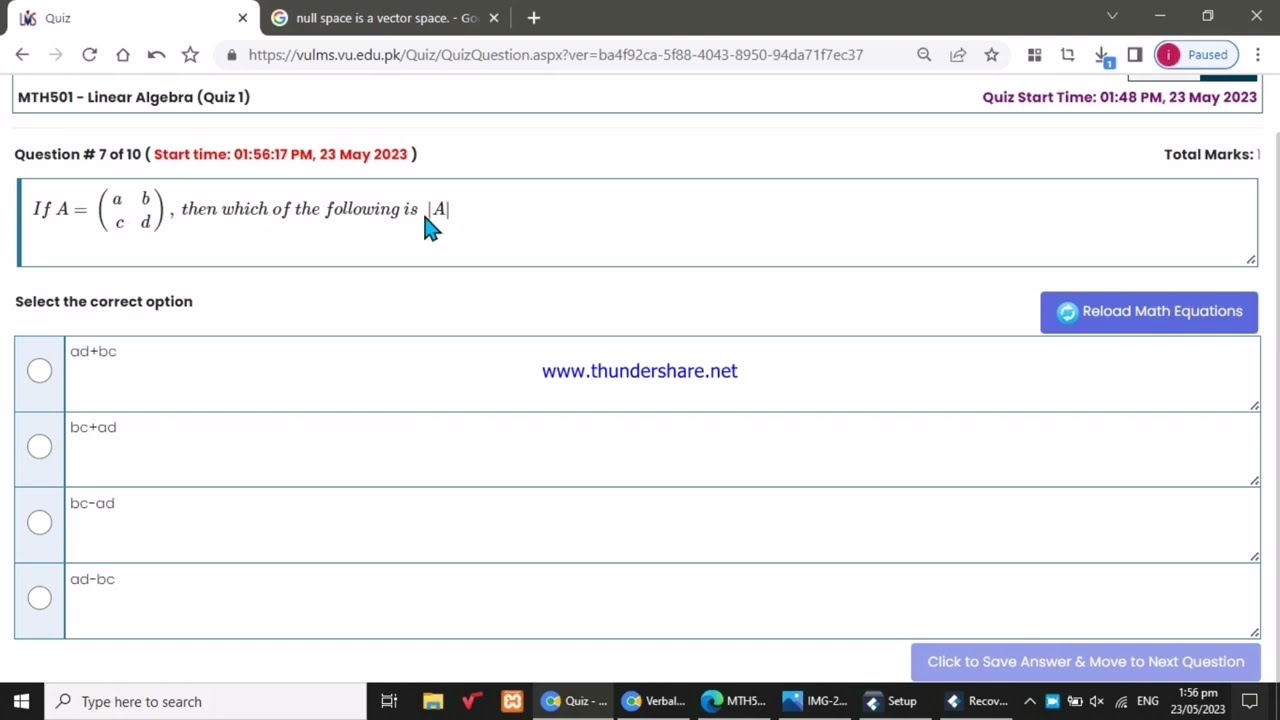This screenshot has width=1280, height=720.
Task: Open the browser home page
Action: tap(122, 55)
